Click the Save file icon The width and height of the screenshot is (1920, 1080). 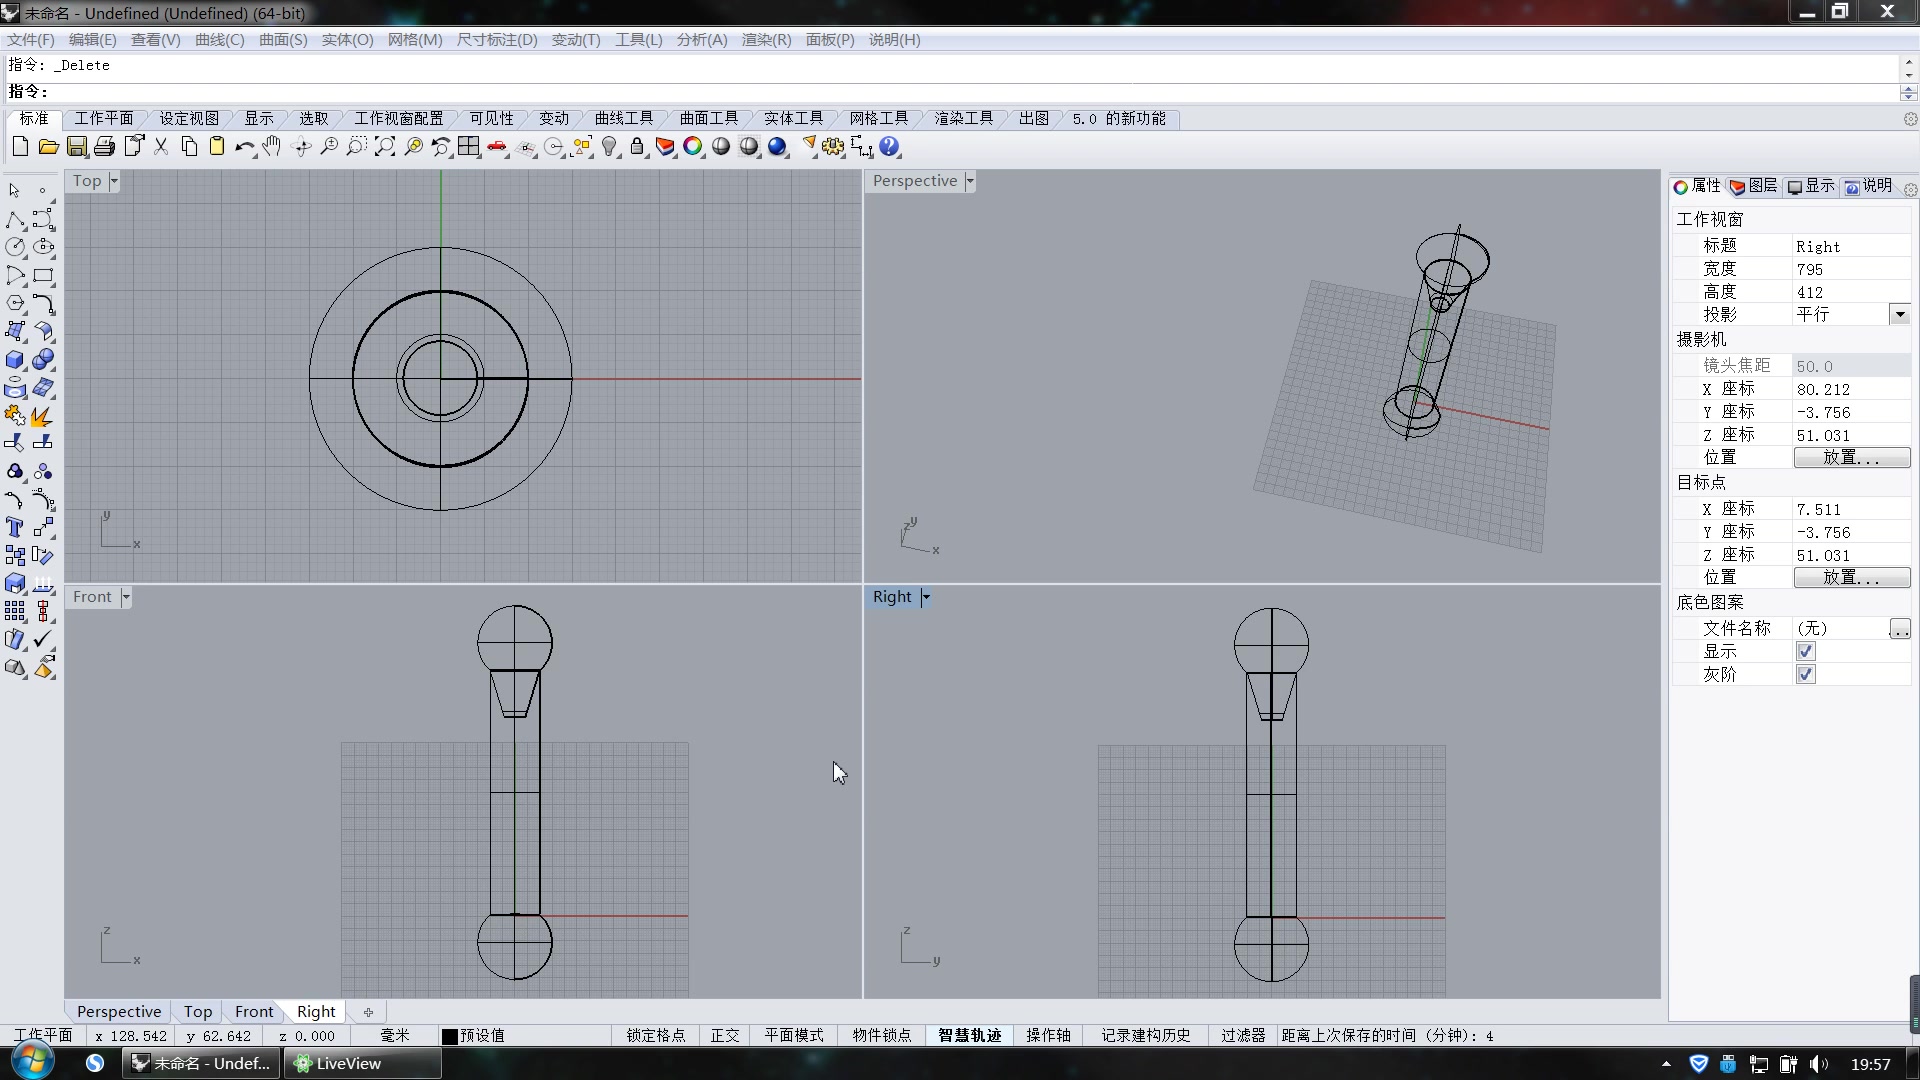(x=77, y=147)
